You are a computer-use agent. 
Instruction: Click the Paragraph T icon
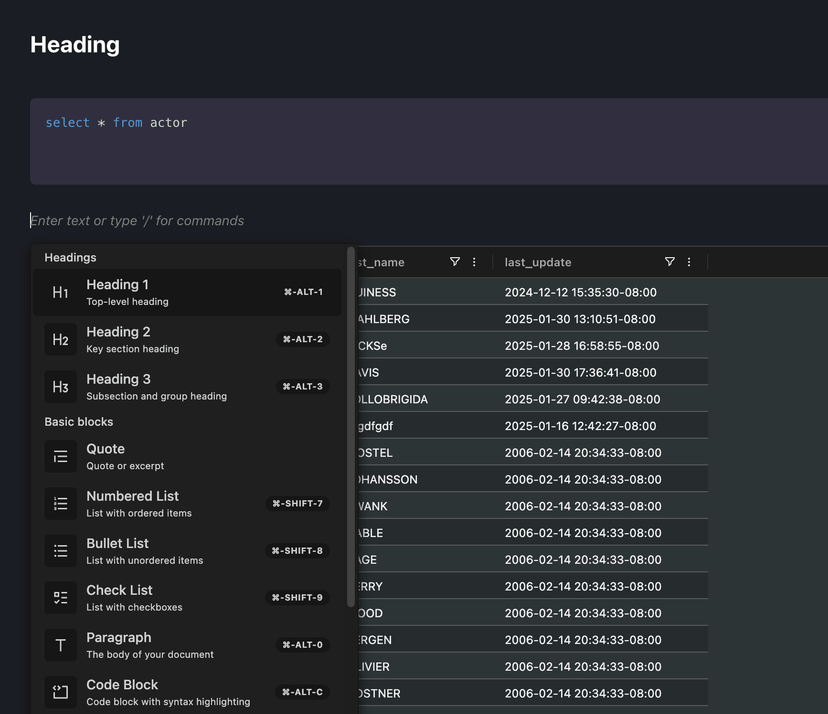click(60, 645)
